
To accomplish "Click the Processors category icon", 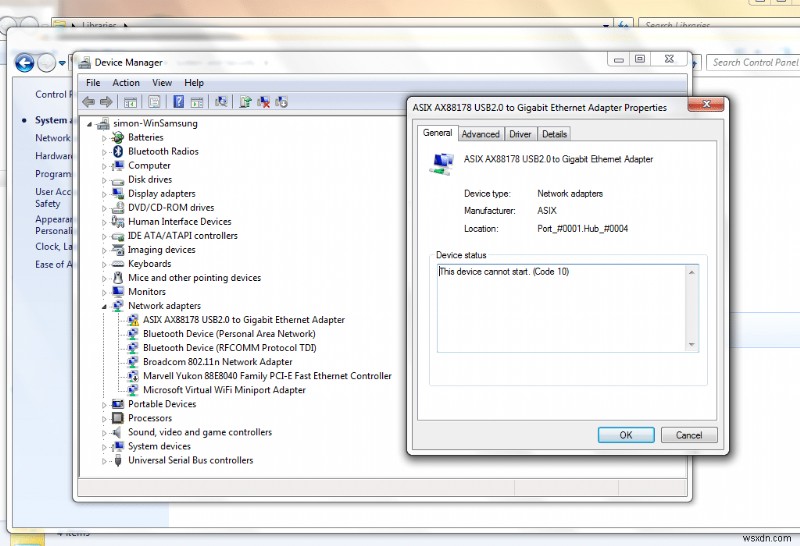I will click(118, 418).
